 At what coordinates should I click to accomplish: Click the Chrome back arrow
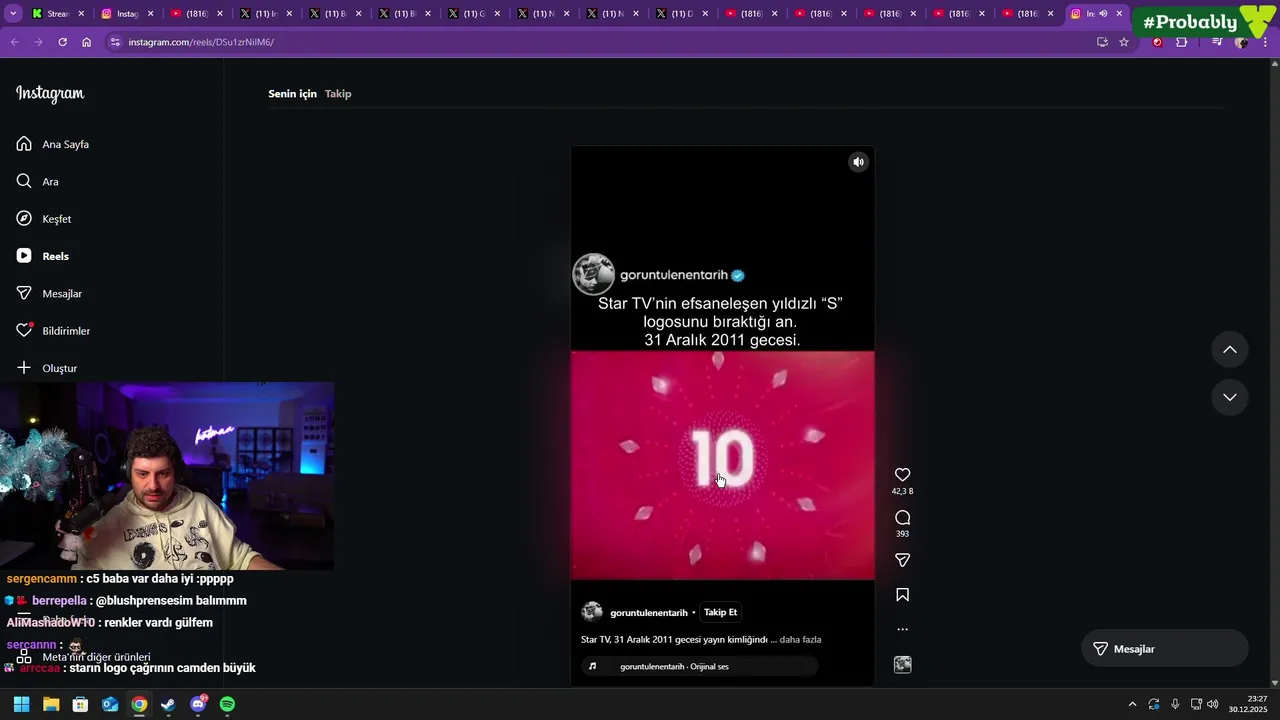click(14, 42)
